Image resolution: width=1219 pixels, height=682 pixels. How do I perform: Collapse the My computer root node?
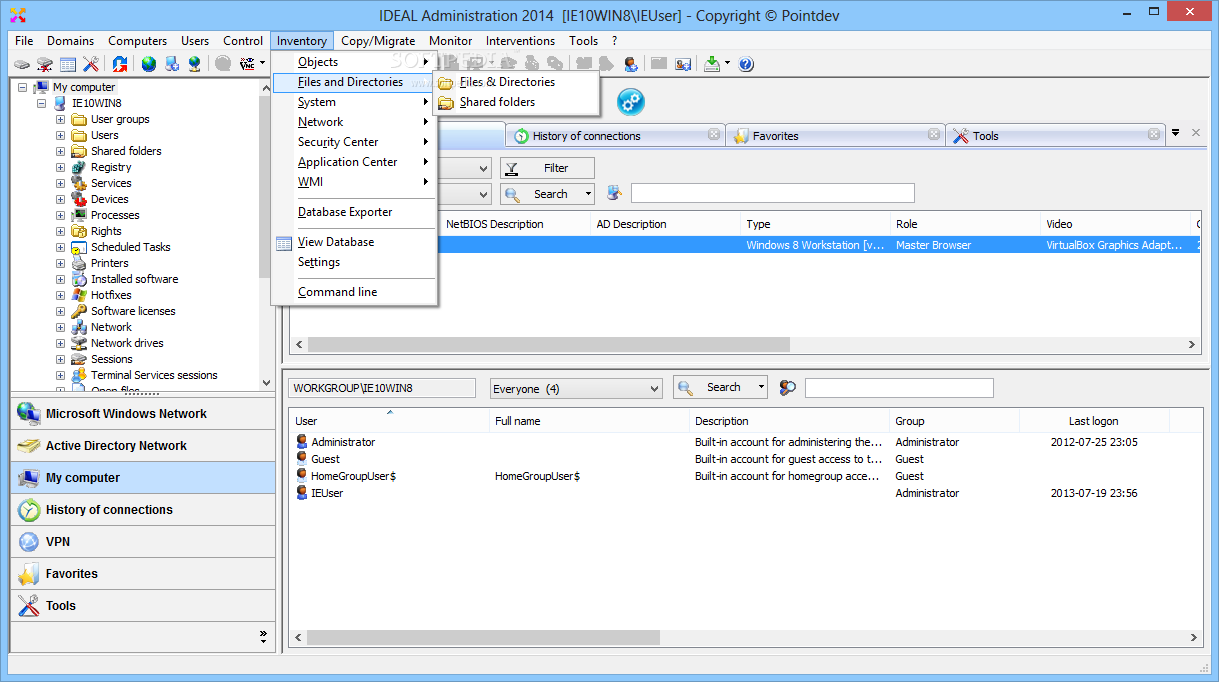(23, 87)
